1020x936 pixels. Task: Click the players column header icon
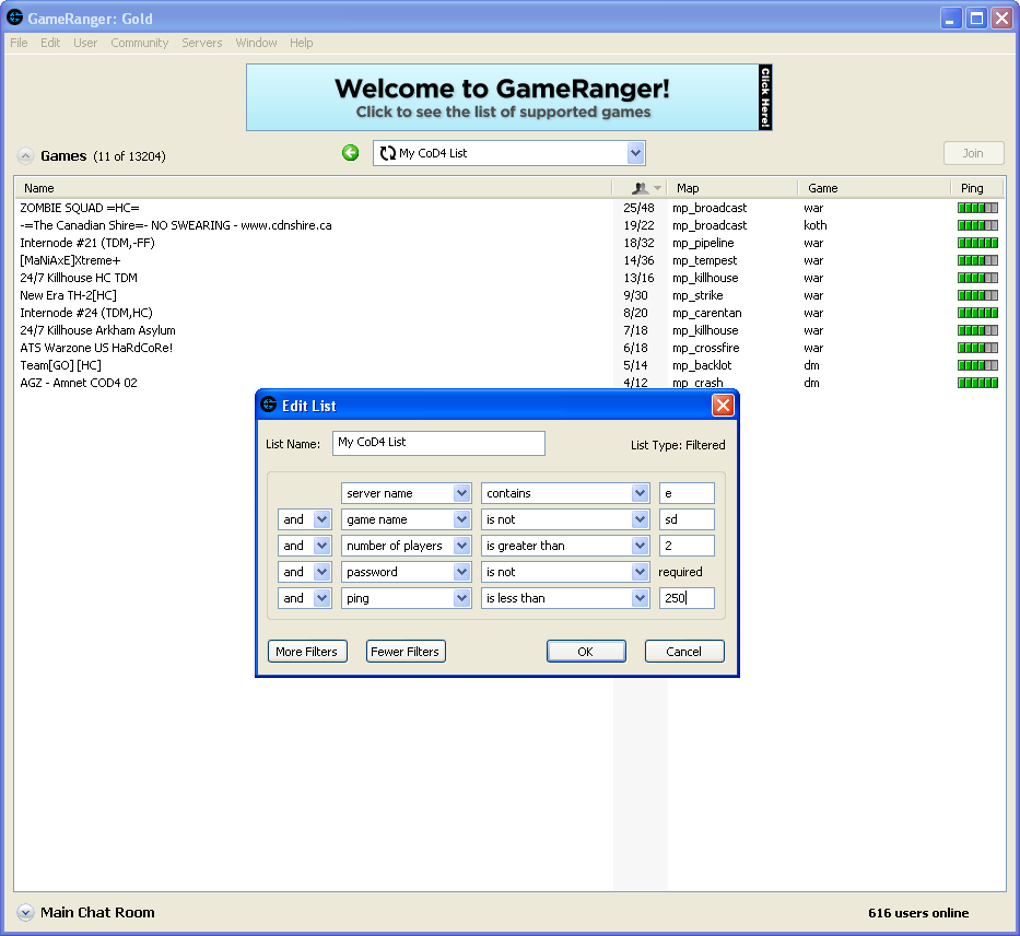640,188
